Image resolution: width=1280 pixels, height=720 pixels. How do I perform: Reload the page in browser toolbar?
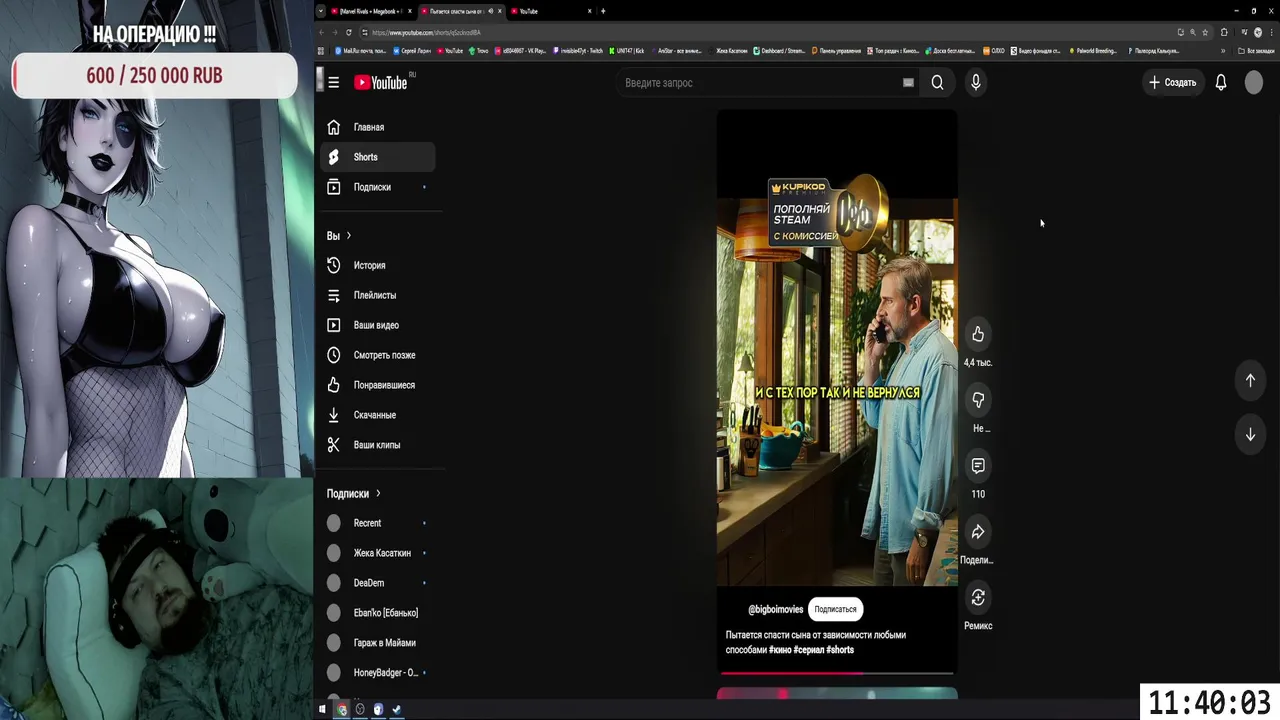(x=349, y=32)
